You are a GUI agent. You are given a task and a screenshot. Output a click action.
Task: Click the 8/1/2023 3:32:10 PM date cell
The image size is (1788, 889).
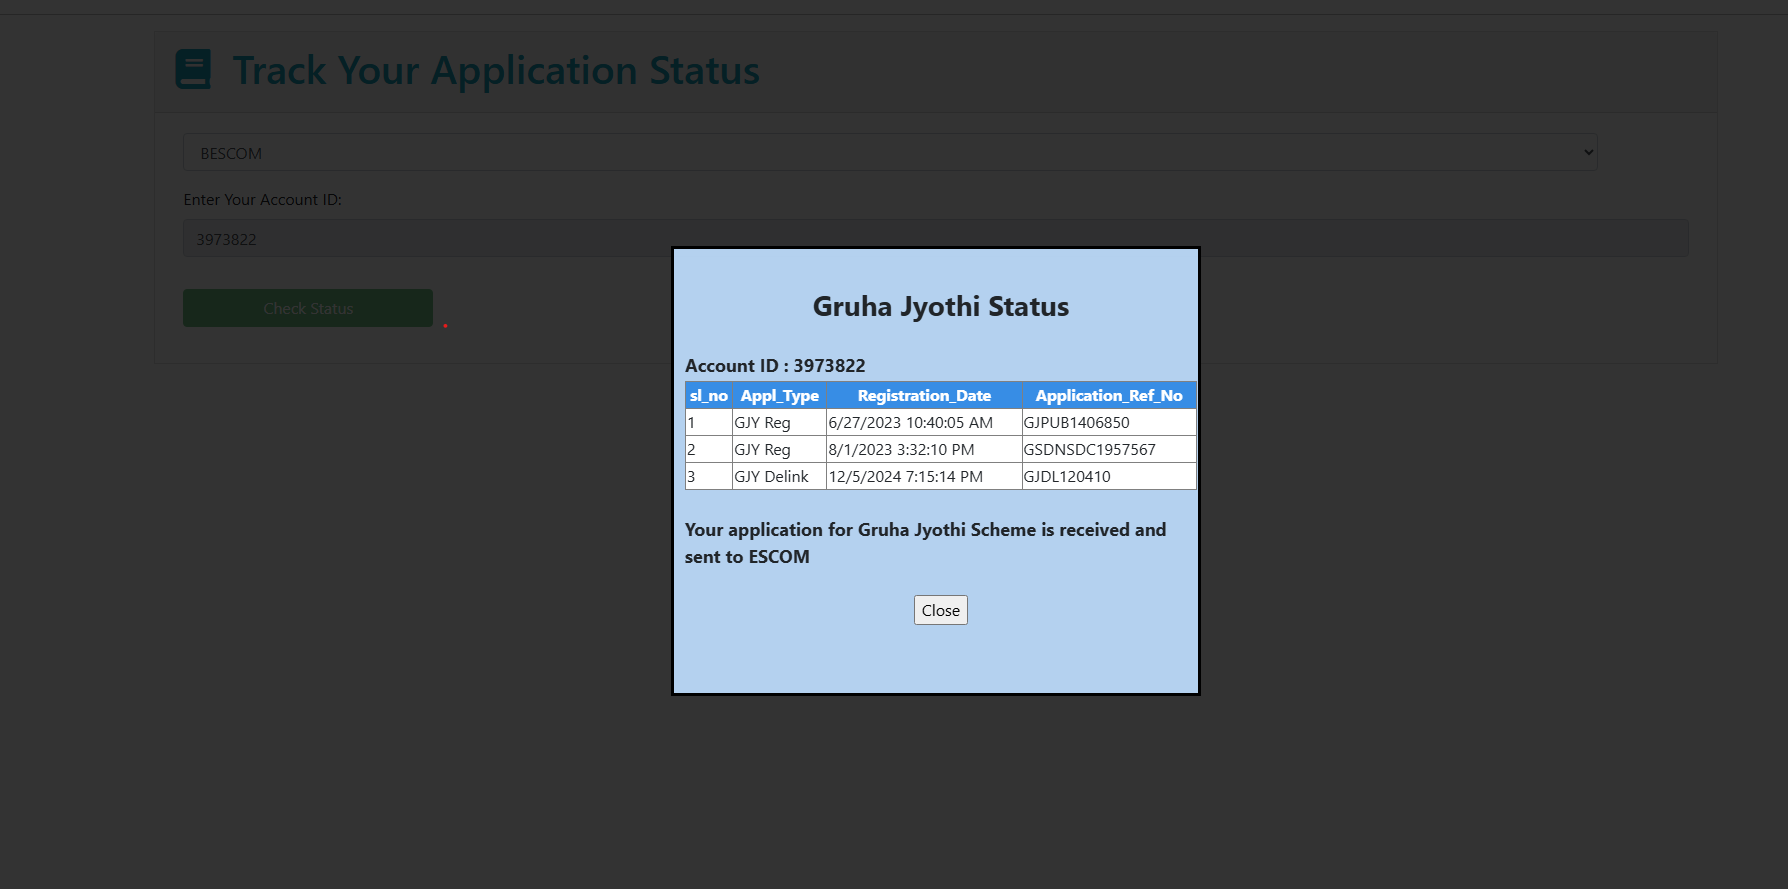pos(901,450)
